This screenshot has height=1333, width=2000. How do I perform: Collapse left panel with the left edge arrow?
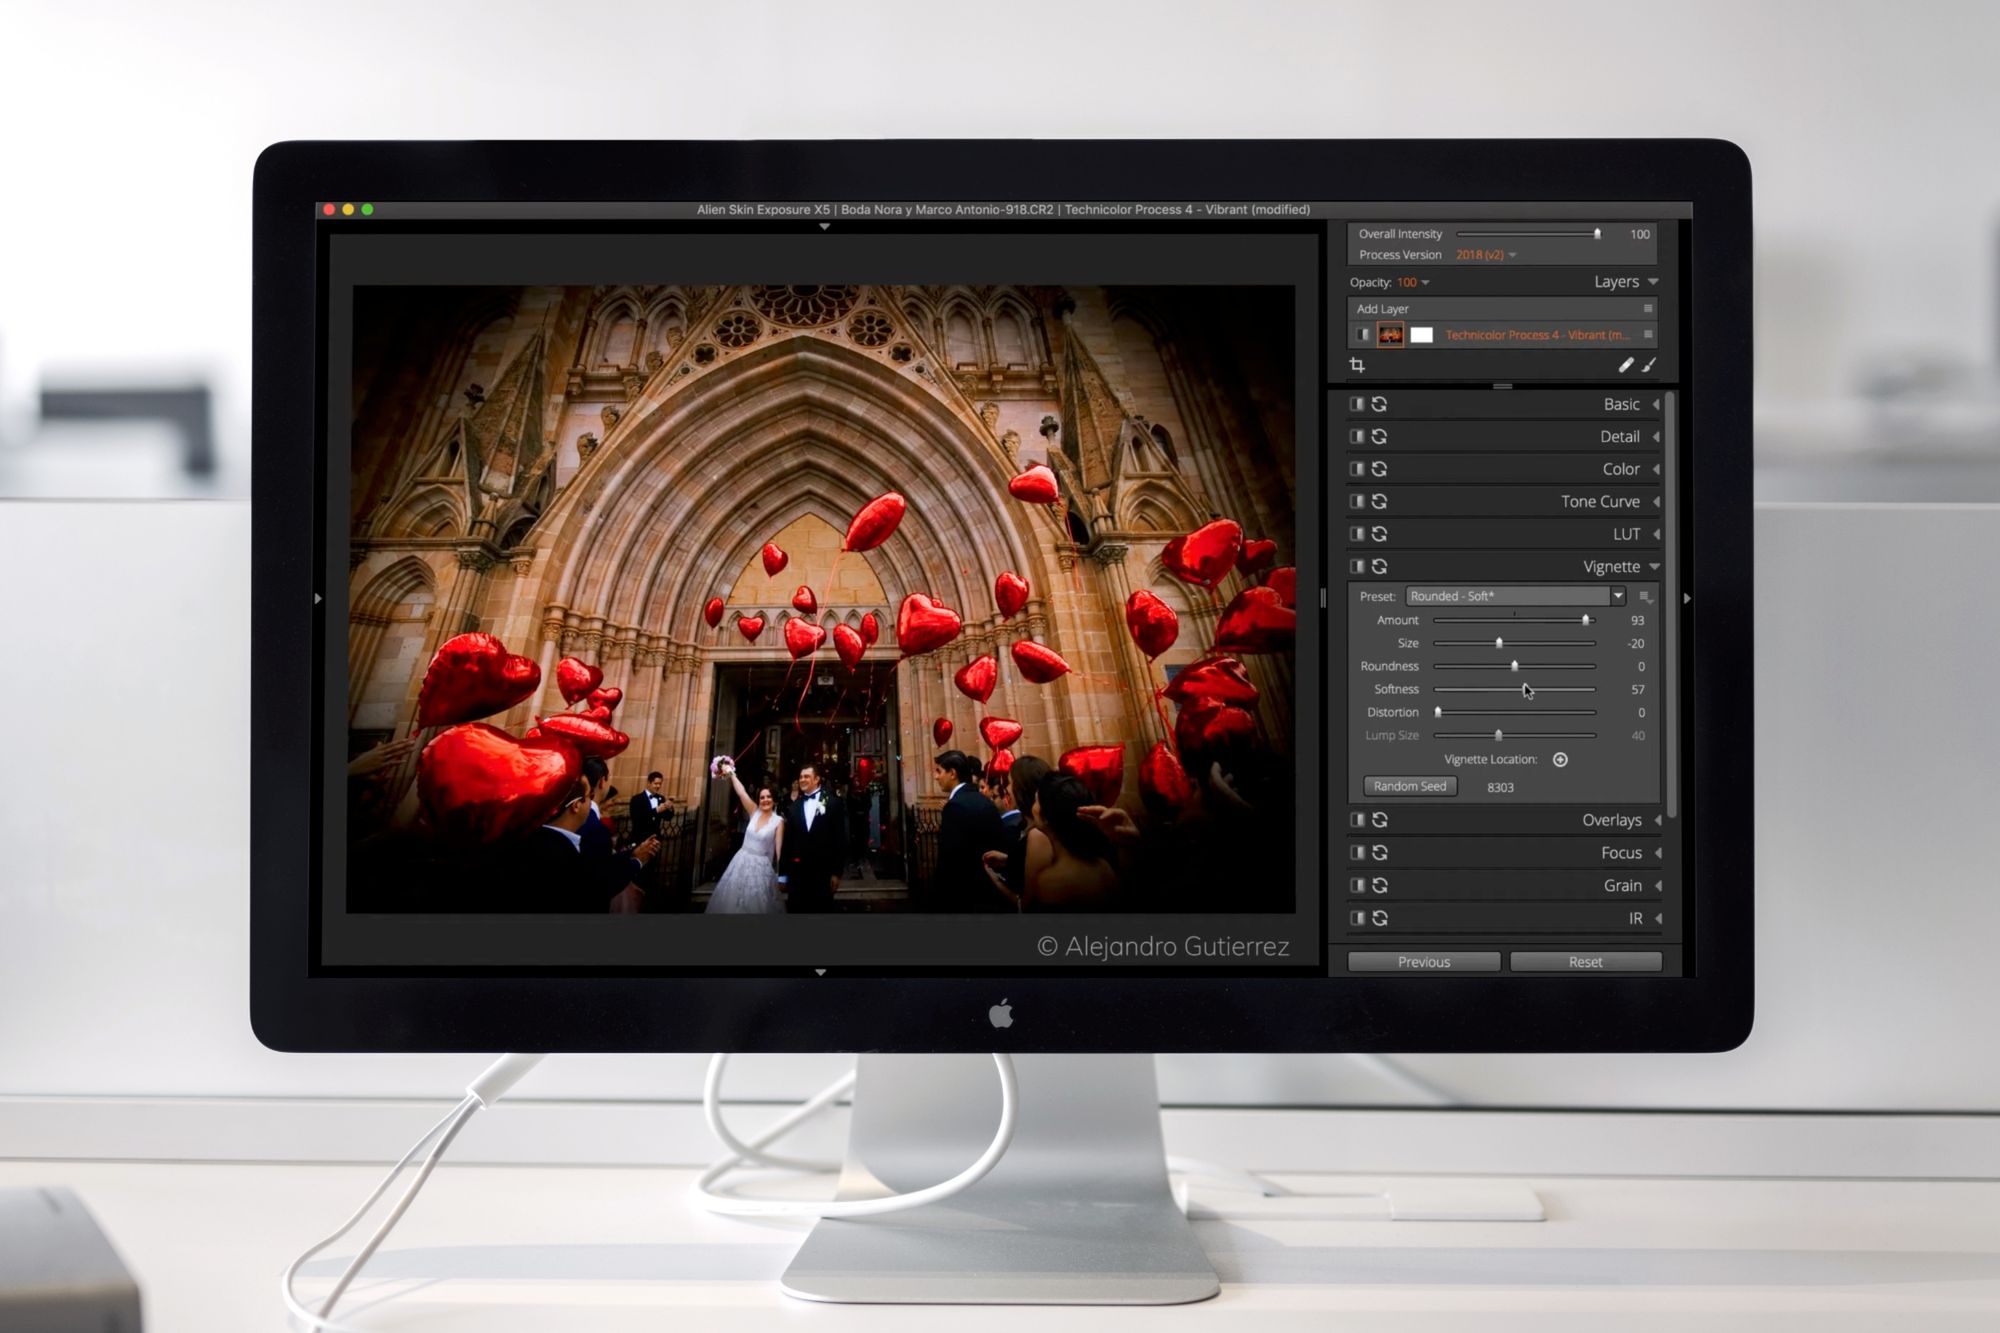pyautogui.click(x=318, y=599)
